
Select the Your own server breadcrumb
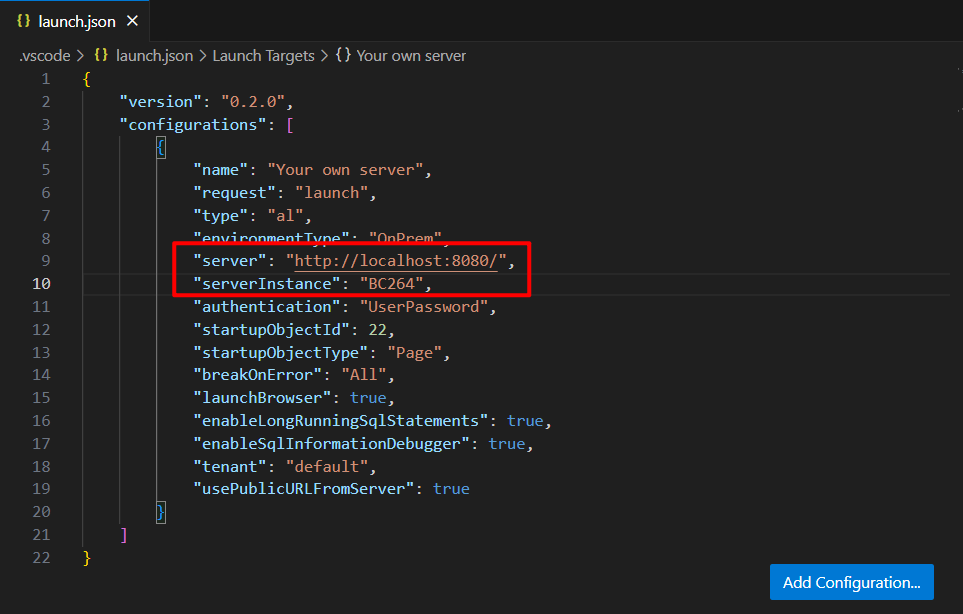click(x=411, y=56)
